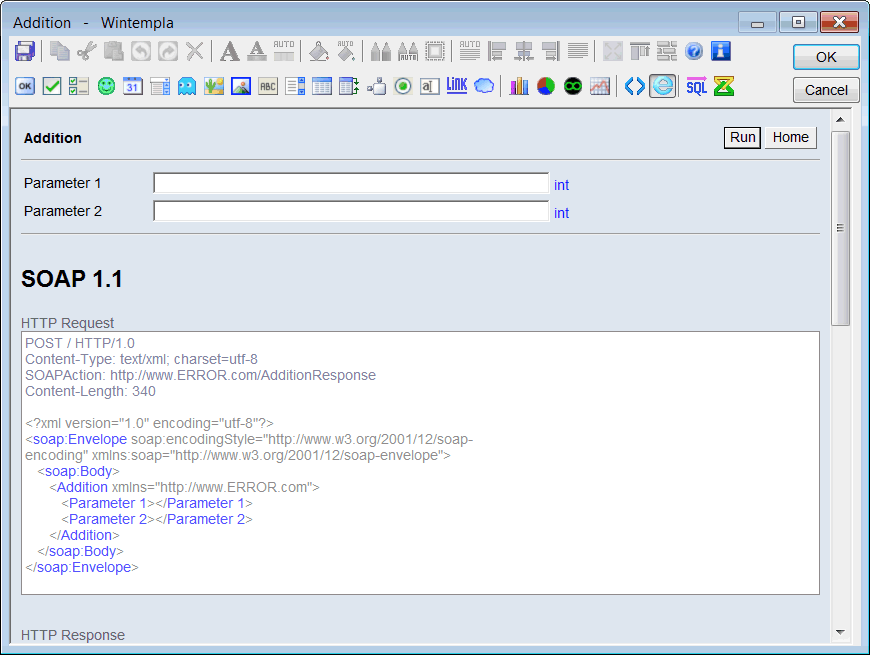This screenshot has width=870, height=655.
Task: Click the radio button element icon
Action: (x=403, y=86)
